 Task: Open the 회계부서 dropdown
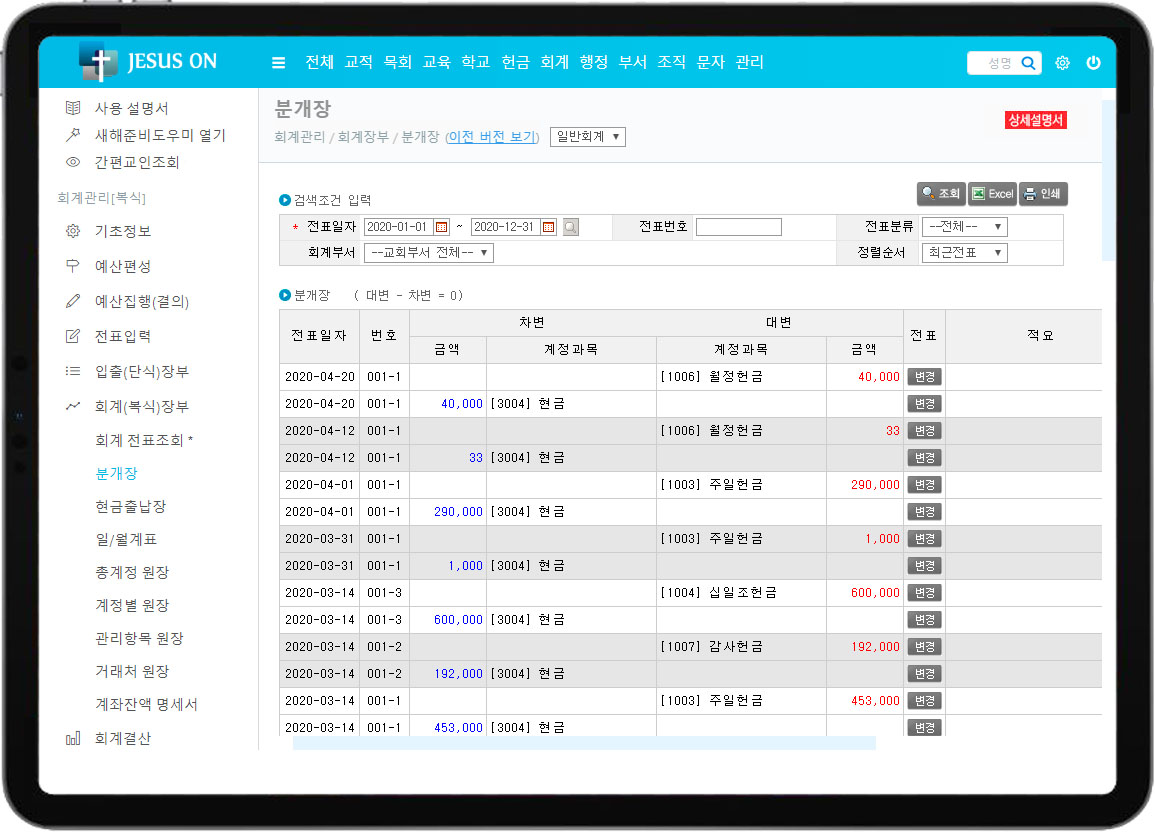coord(428,253)
